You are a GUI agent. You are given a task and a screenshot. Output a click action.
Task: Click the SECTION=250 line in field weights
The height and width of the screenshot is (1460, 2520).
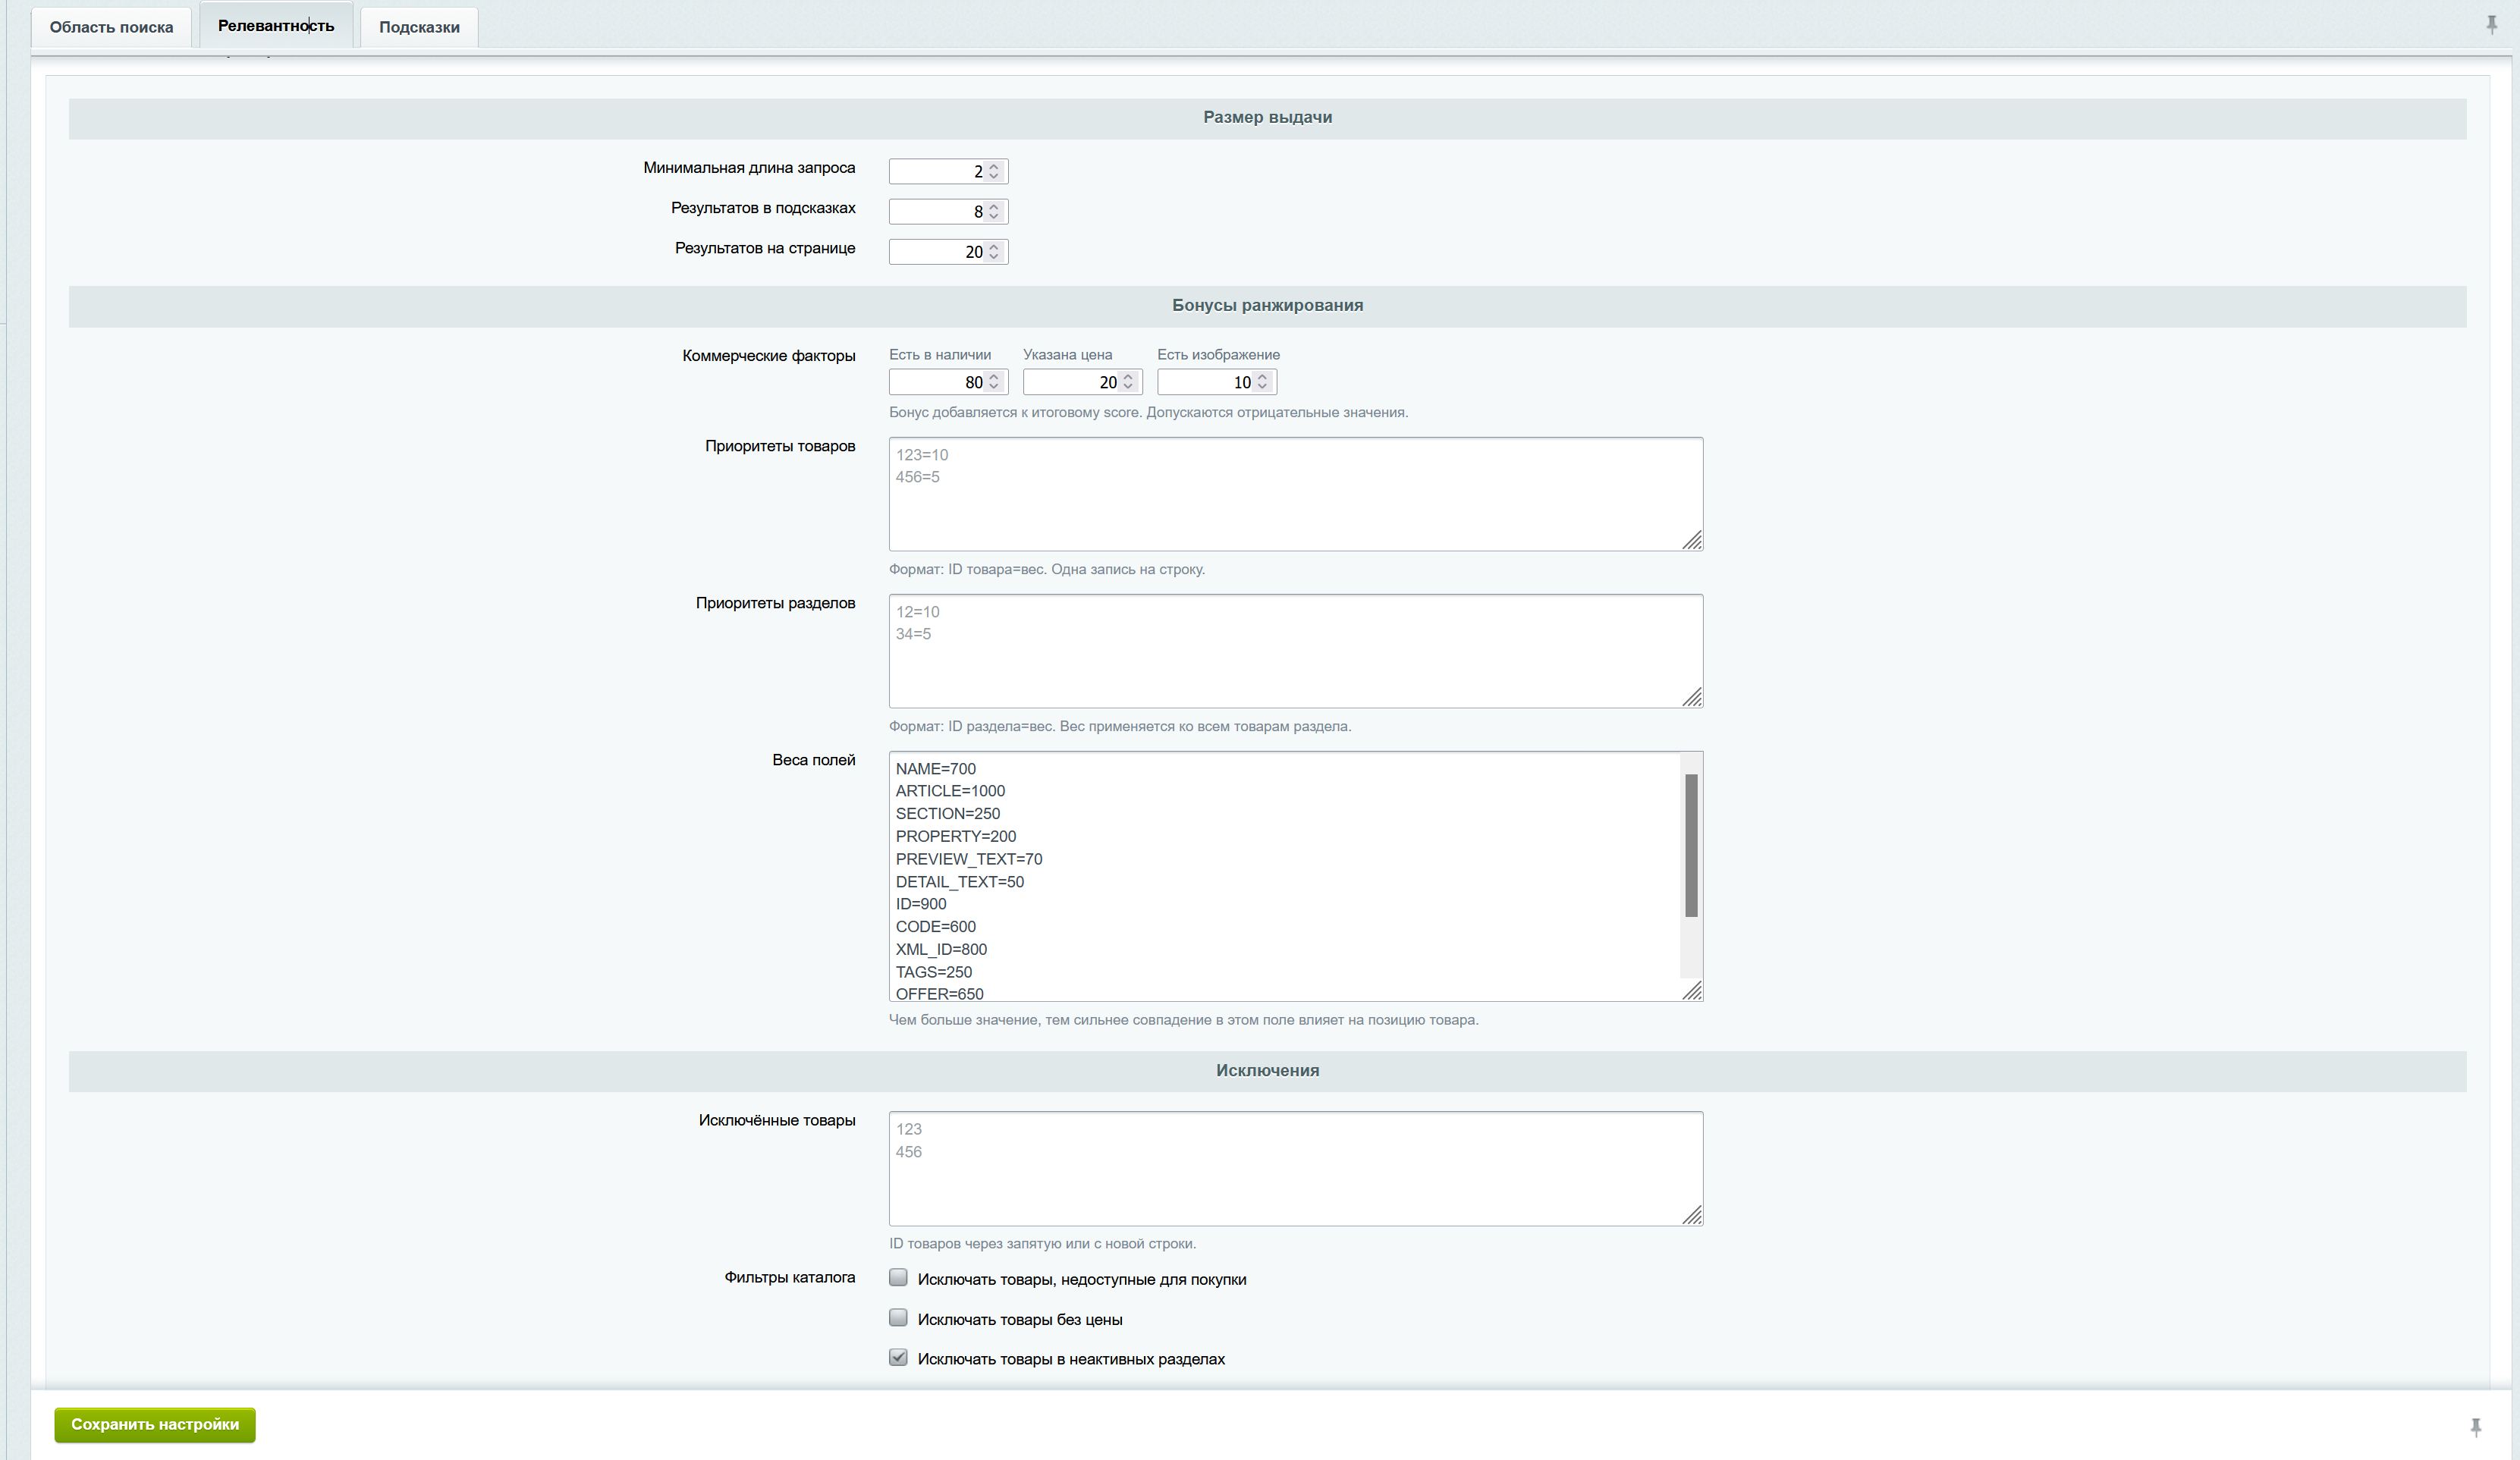point(948,813)
